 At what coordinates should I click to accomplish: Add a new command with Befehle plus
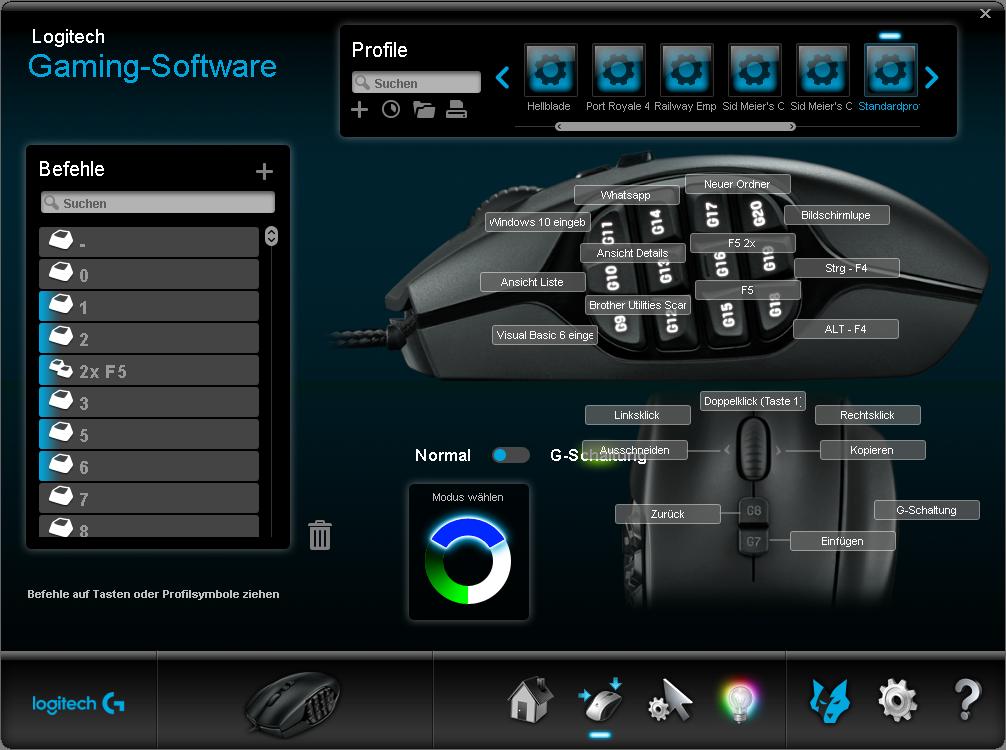(264, 171)
